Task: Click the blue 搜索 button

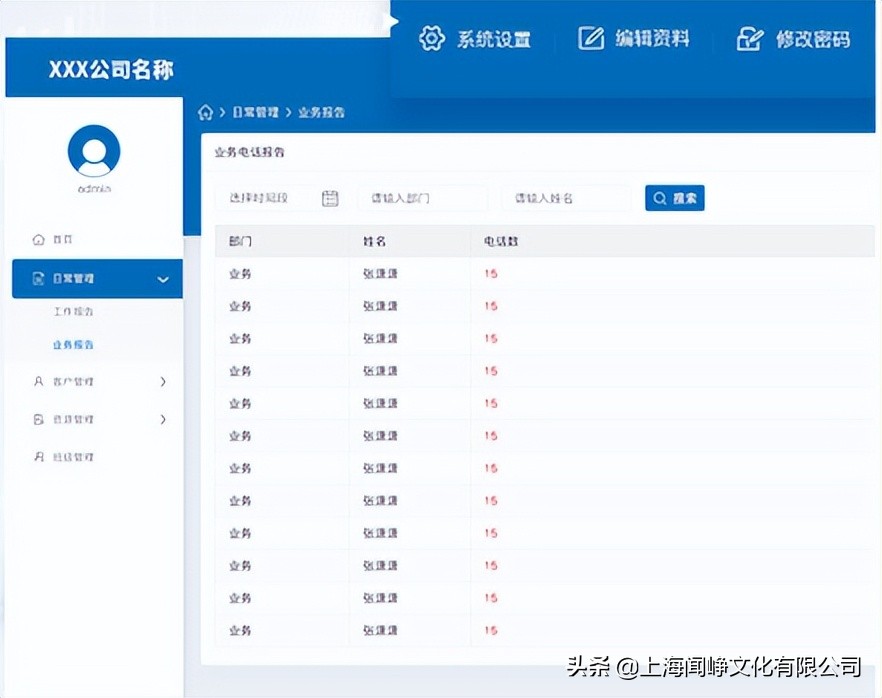Action: (x=674, y=198)
